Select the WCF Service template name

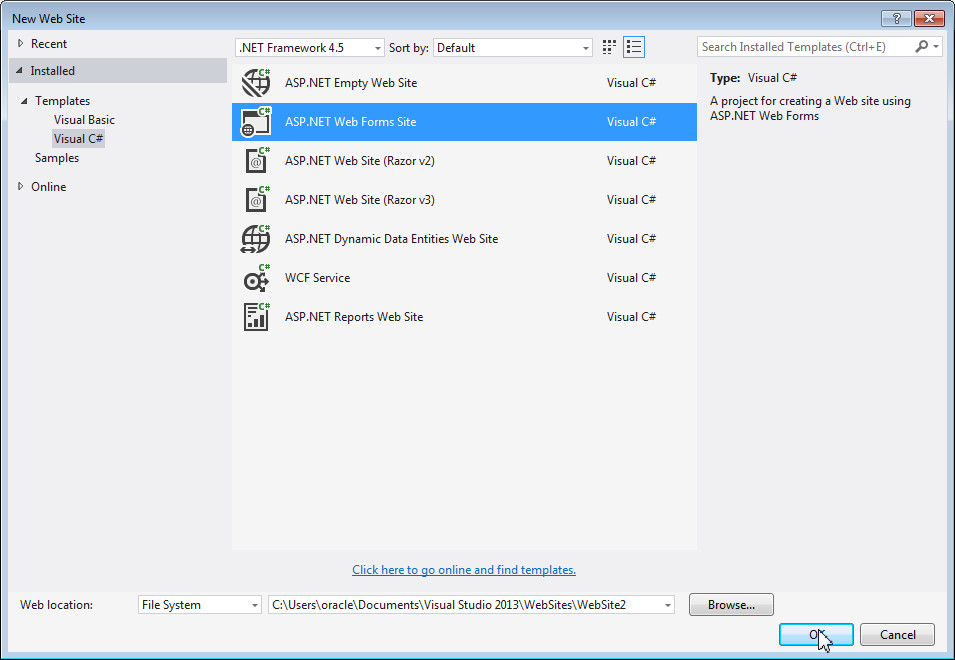317,278
